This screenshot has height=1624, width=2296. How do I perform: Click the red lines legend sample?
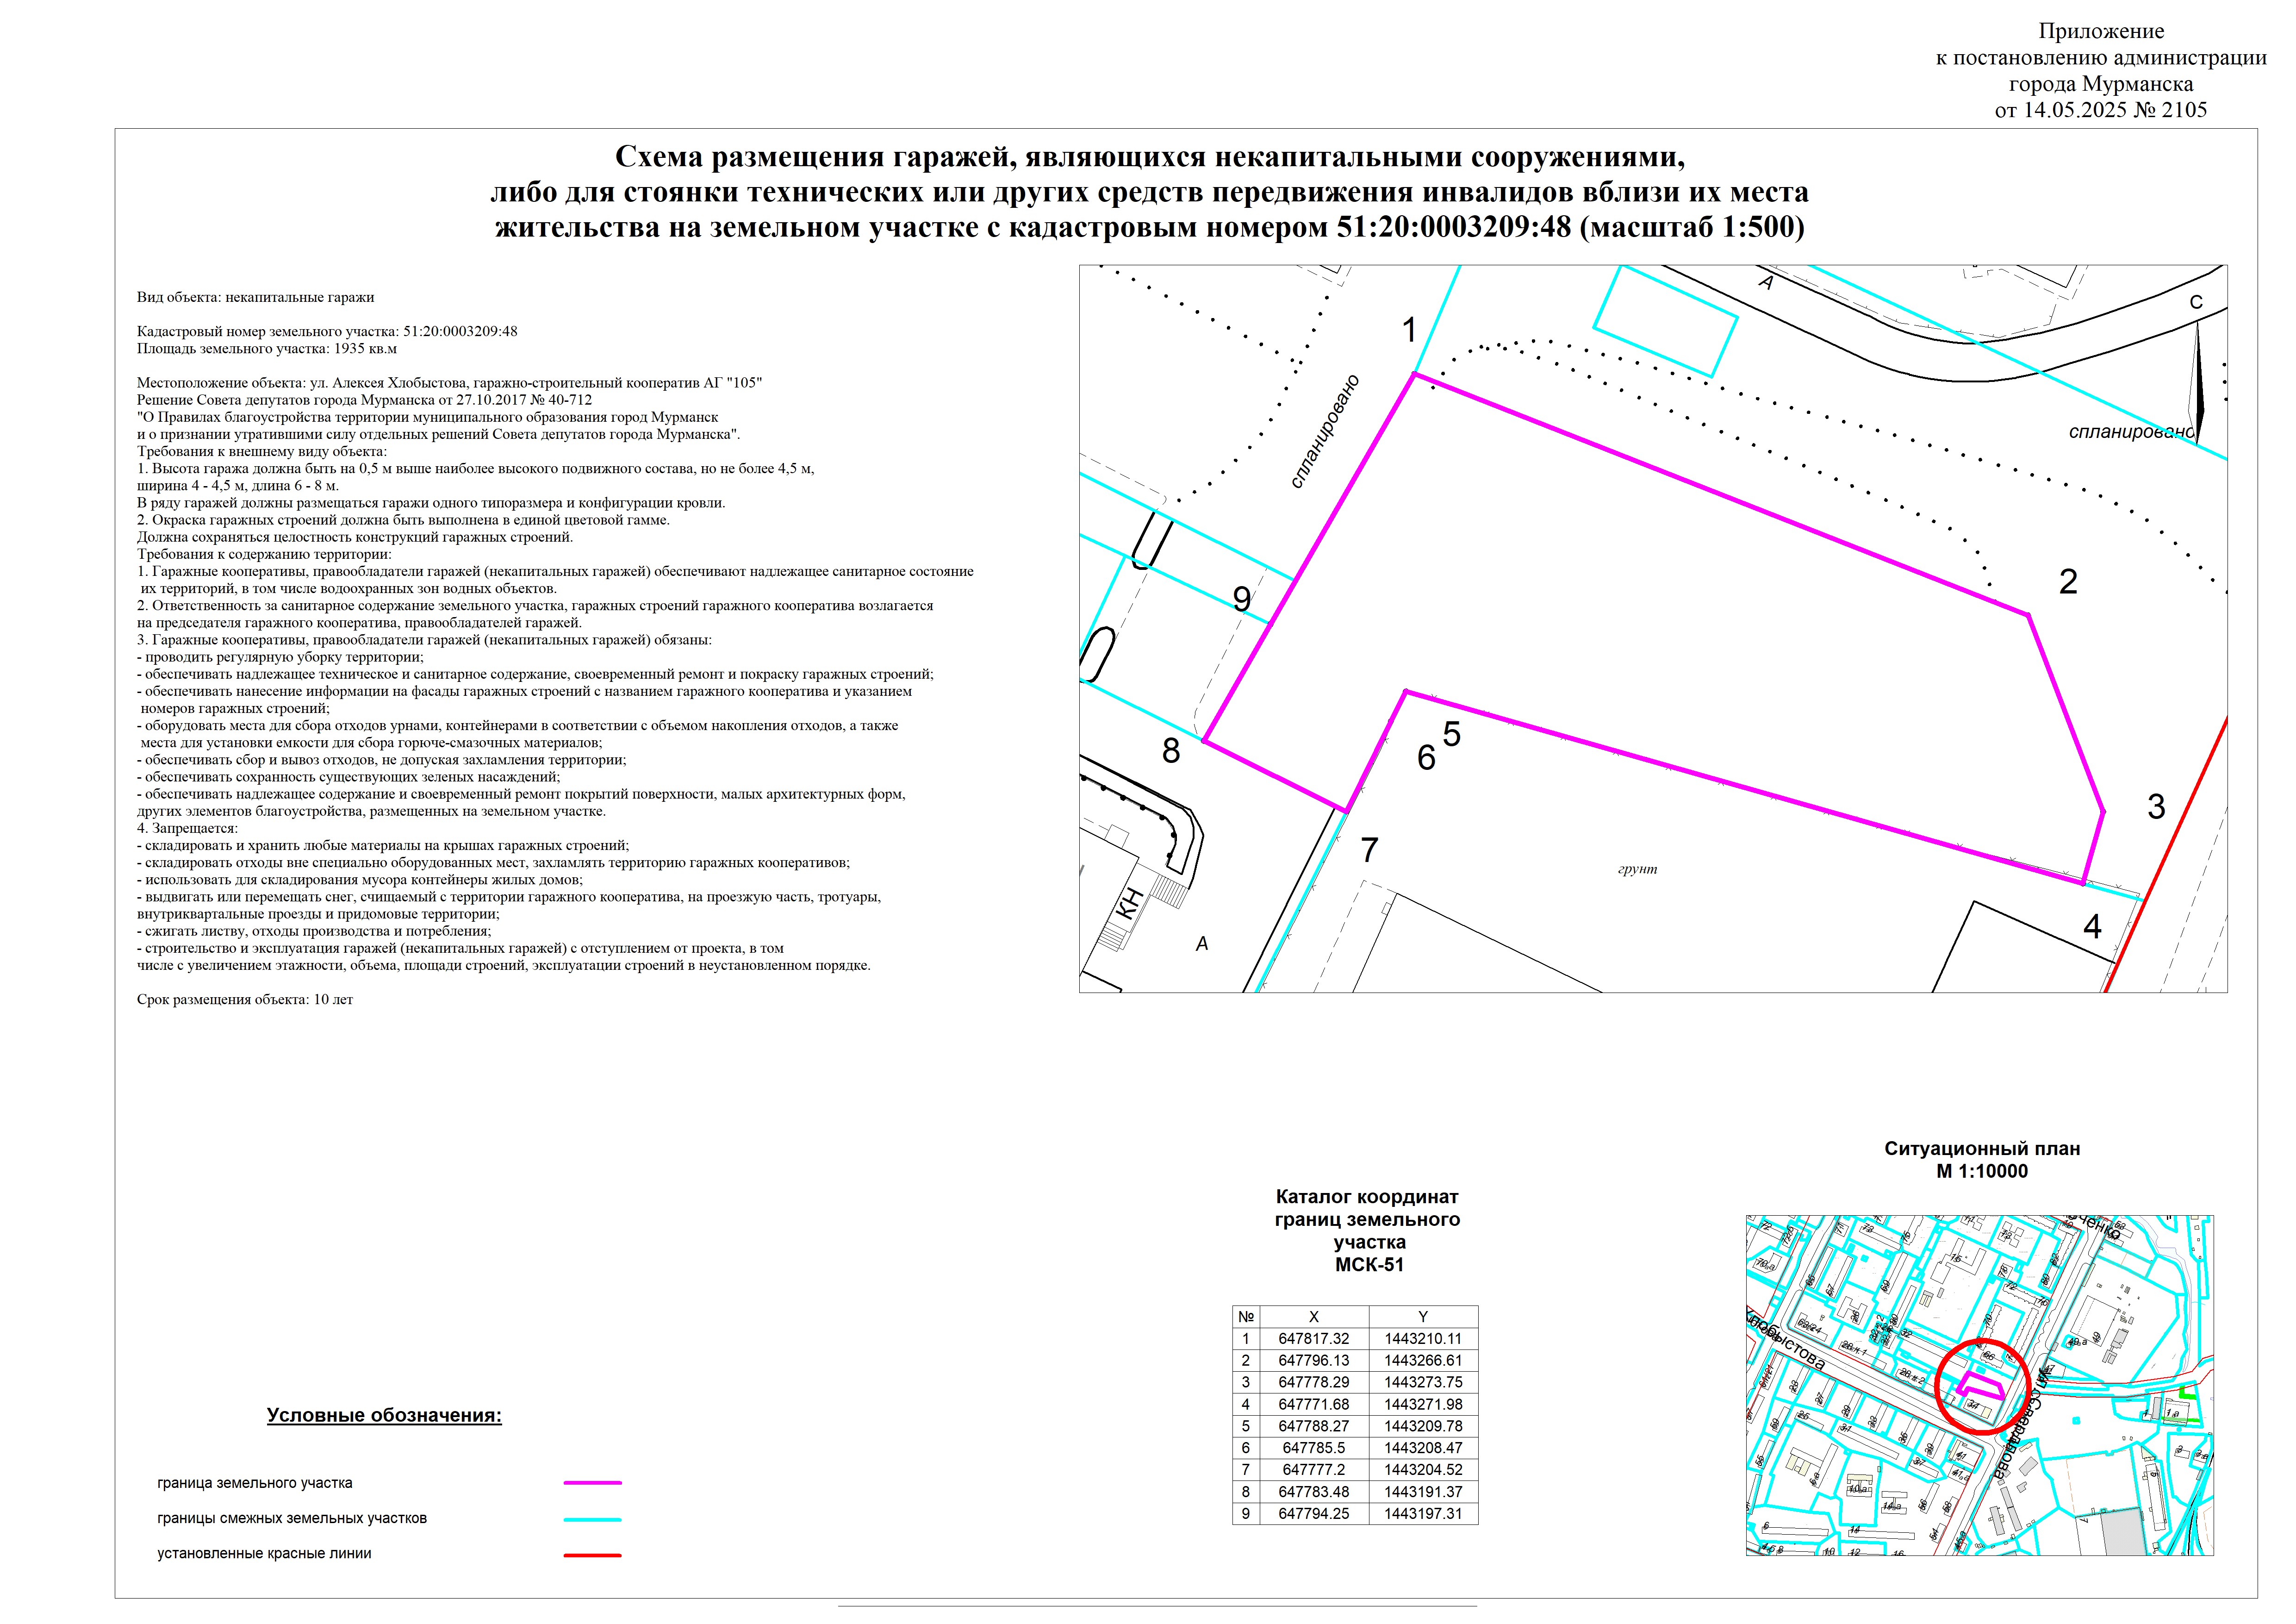click(x=592, y=1555)
